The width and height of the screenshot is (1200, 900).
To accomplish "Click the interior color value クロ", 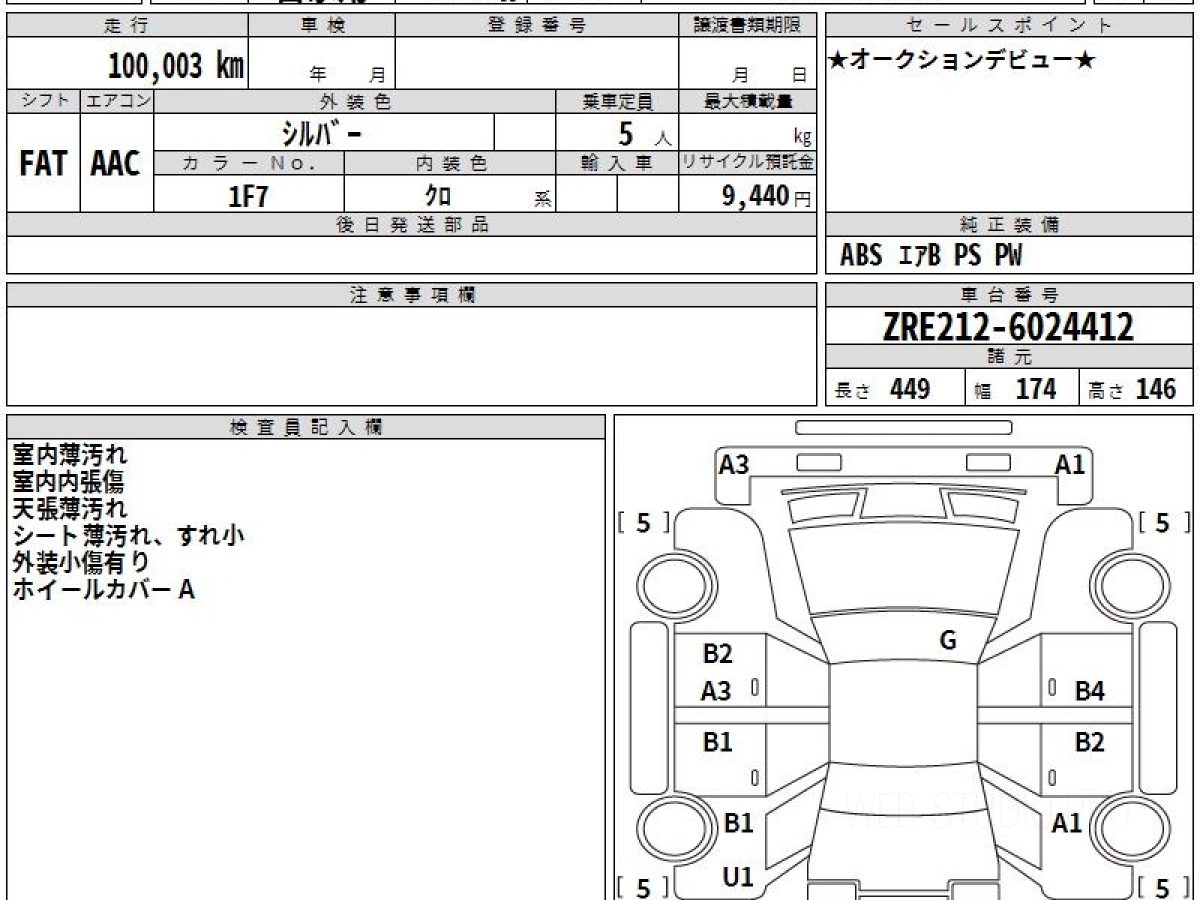I will 438,196.
